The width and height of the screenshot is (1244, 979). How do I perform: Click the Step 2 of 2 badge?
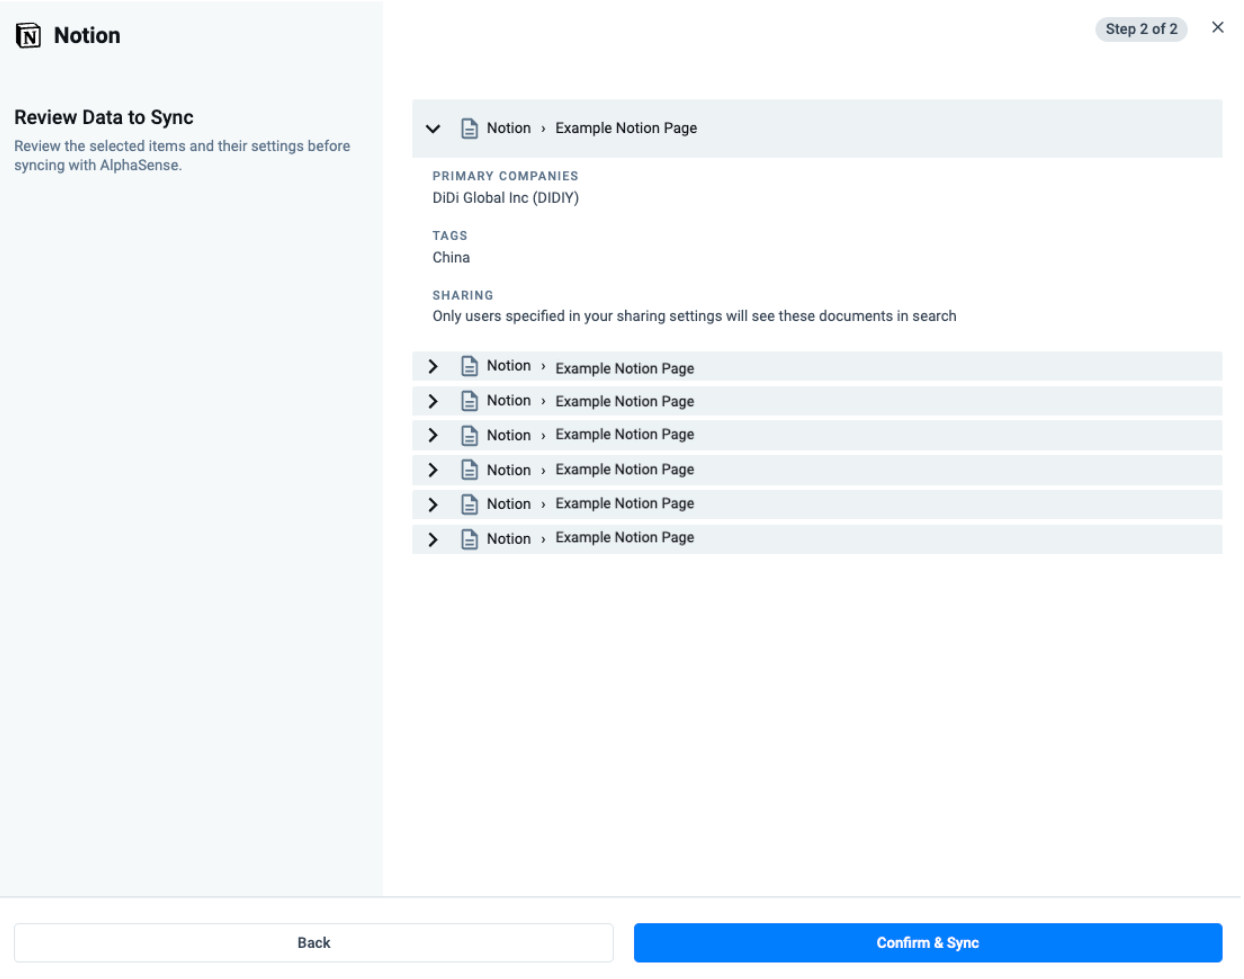1141,29
